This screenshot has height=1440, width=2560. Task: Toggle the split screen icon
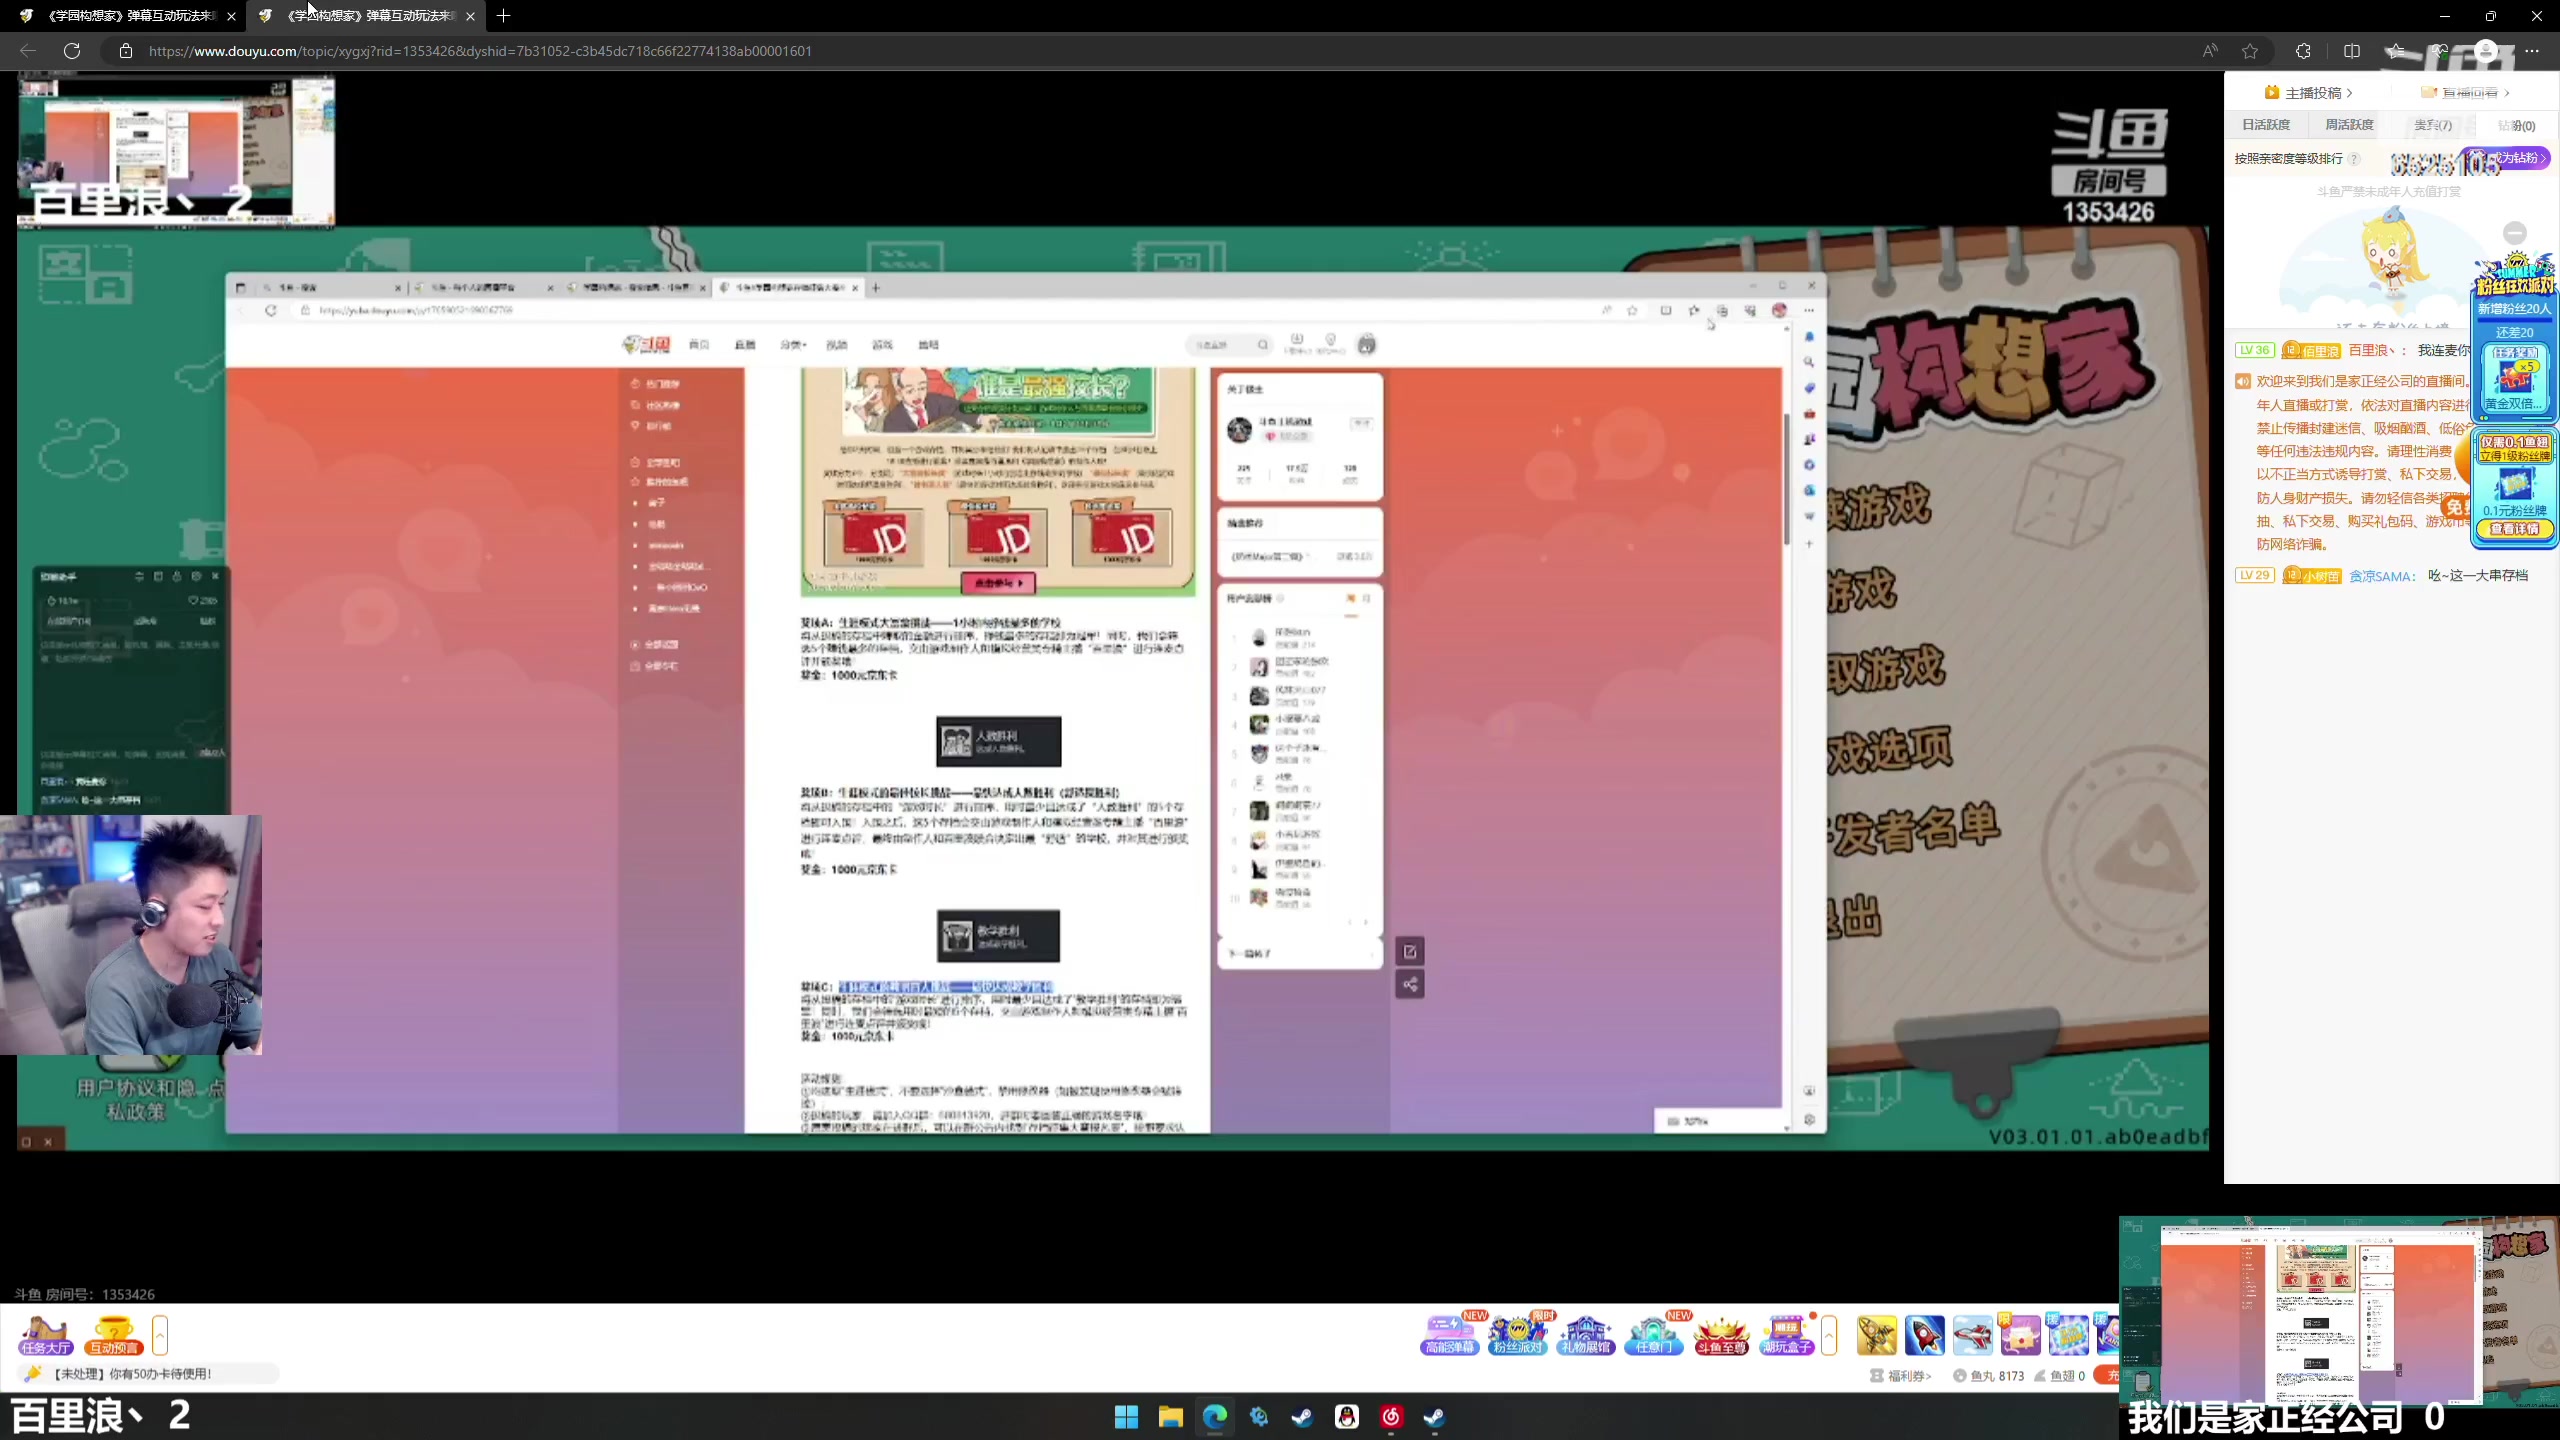point(2352,51)
